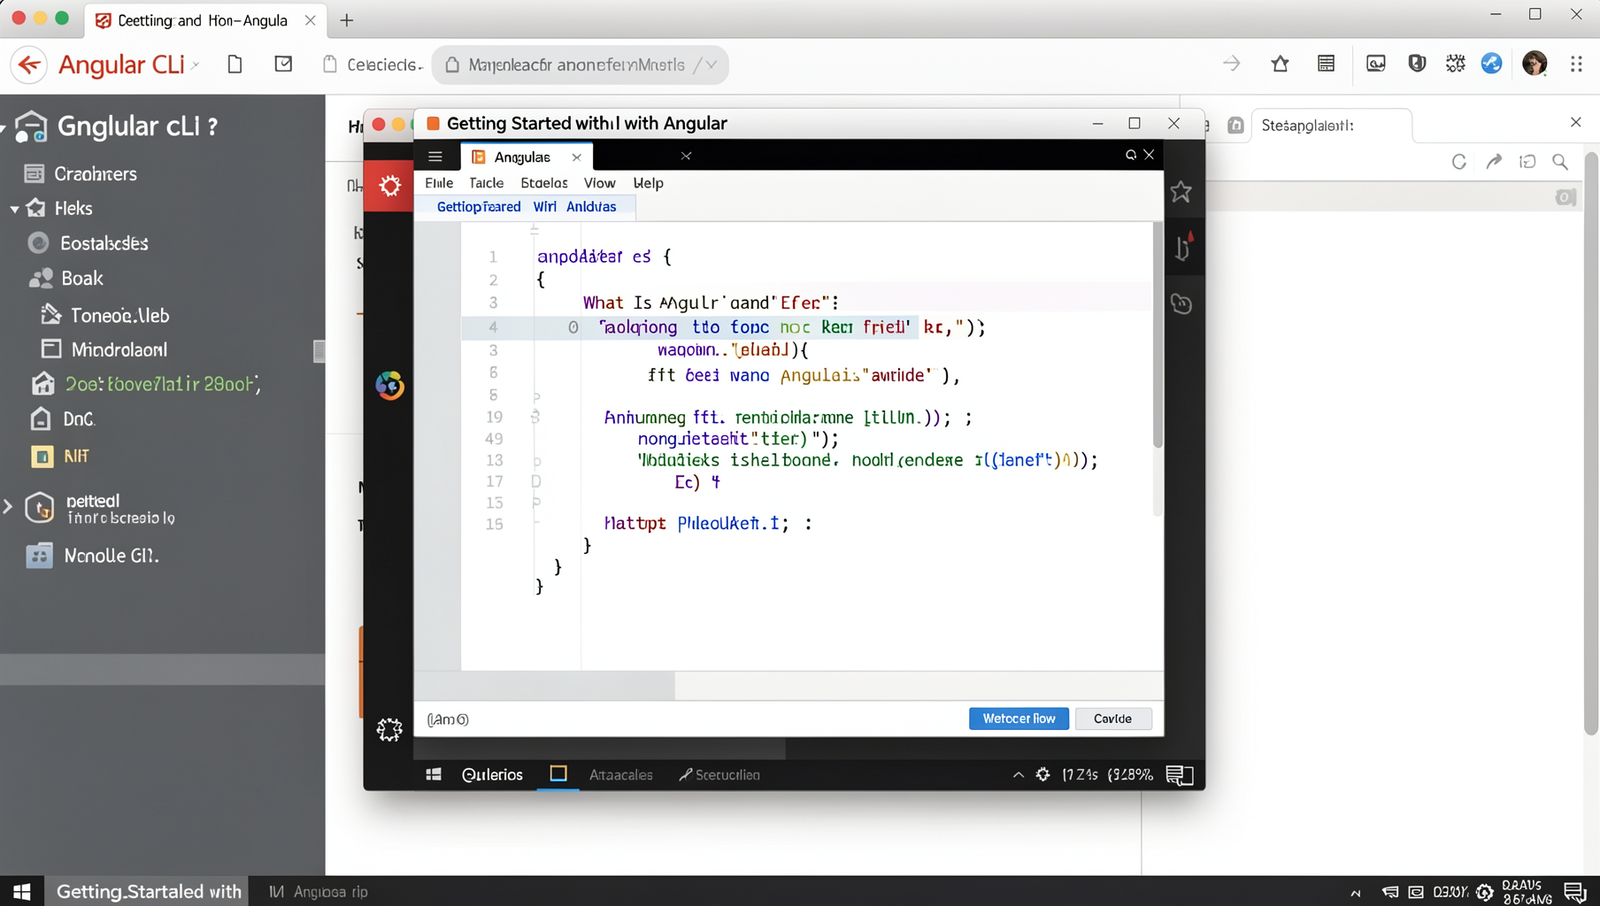The image size is (1600, 906).
Task: Close the Angulas editor tab
Action: [x=577, y=157]
